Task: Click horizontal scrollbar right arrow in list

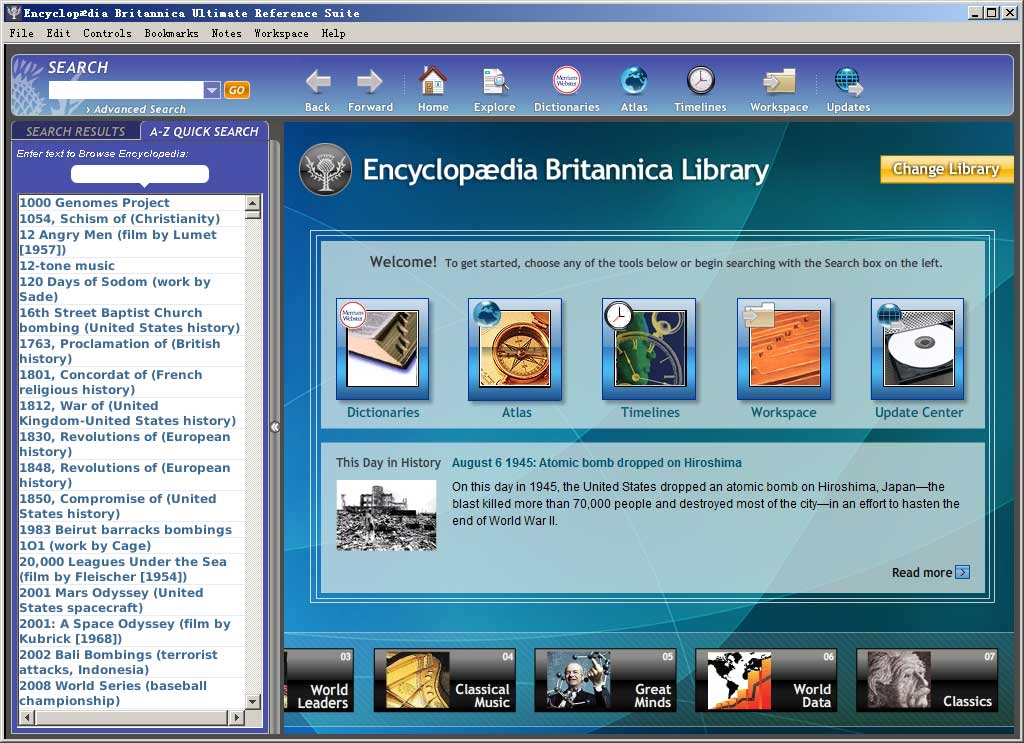Action: (236, 717)
